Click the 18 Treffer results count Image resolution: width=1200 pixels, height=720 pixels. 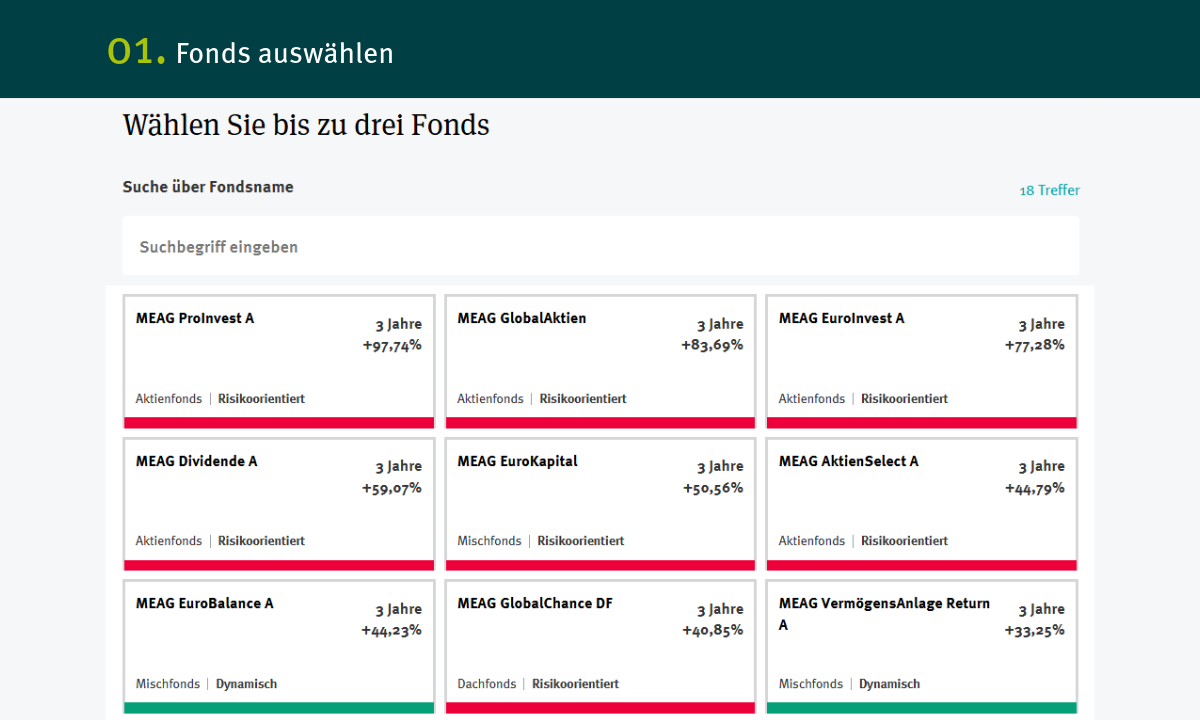tap(1049, 190)
